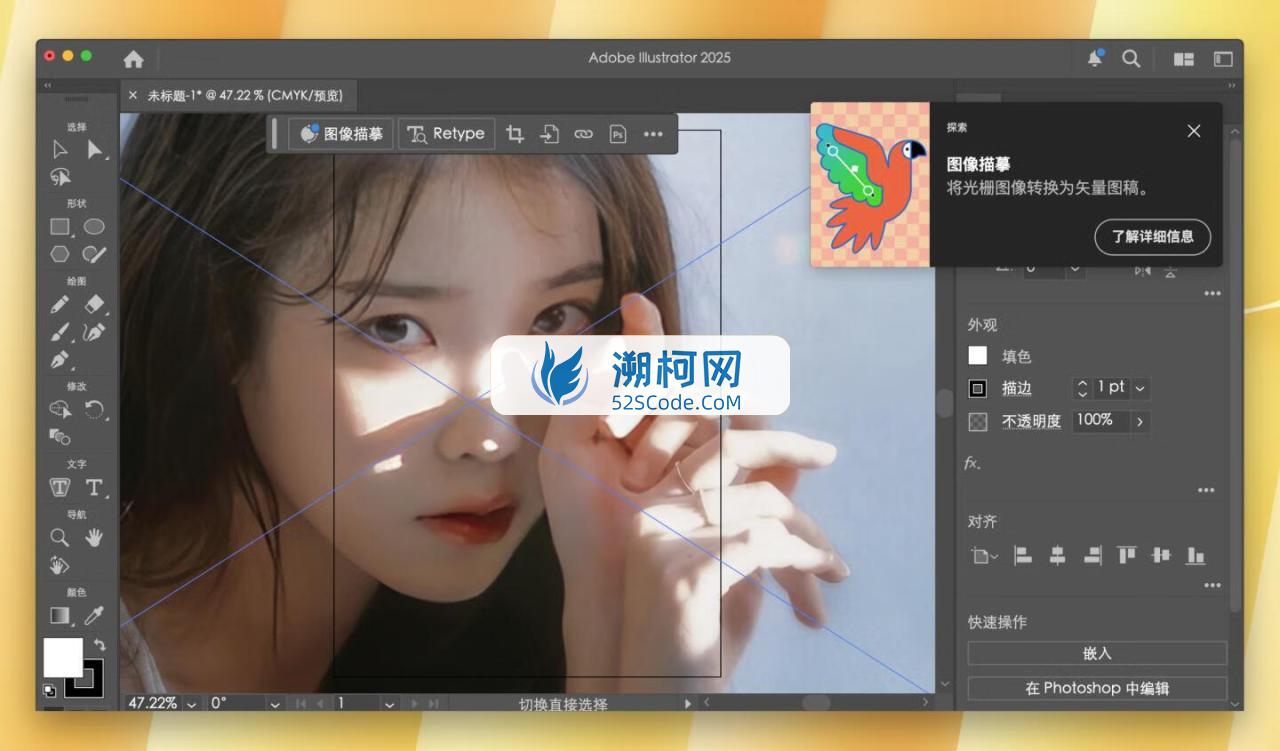This screenshot has height=751, width=1280.
Task: Open the rotation angle 0° dropdown
Action: point(275,704)
